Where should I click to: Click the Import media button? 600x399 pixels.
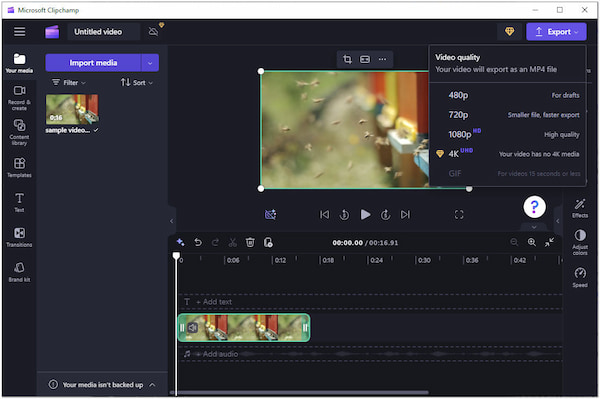point(93,63)
